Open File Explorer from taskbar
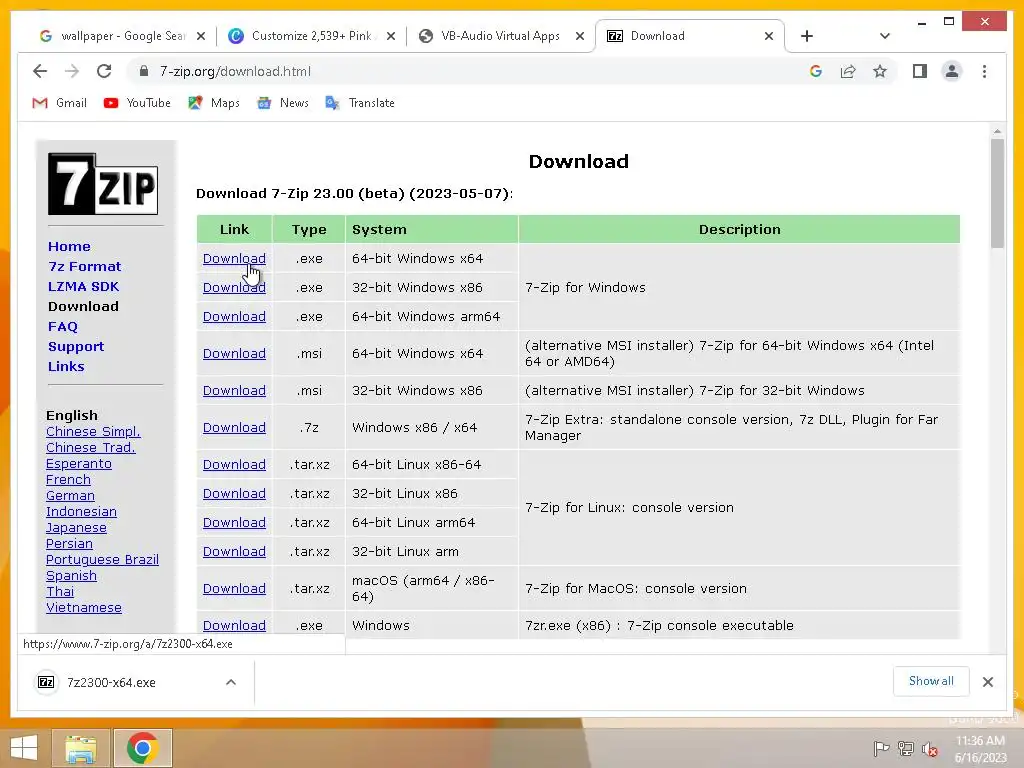 click(81, 748)
